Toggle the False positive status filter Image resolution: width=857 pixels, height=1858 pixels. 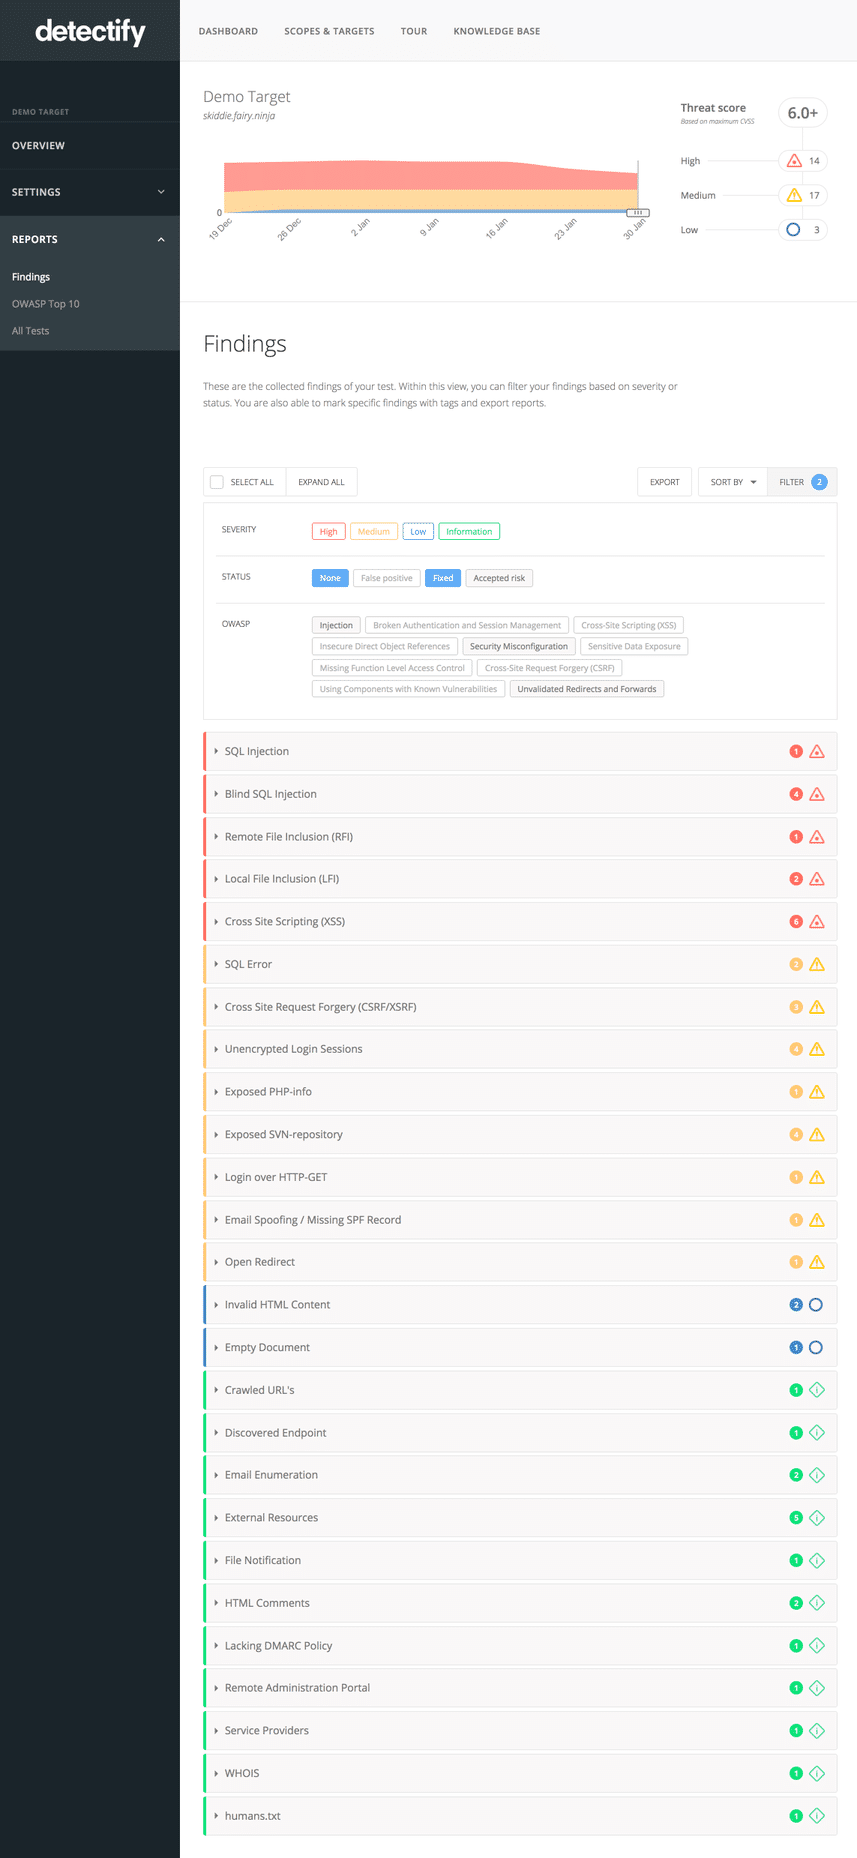pos(386,578)
